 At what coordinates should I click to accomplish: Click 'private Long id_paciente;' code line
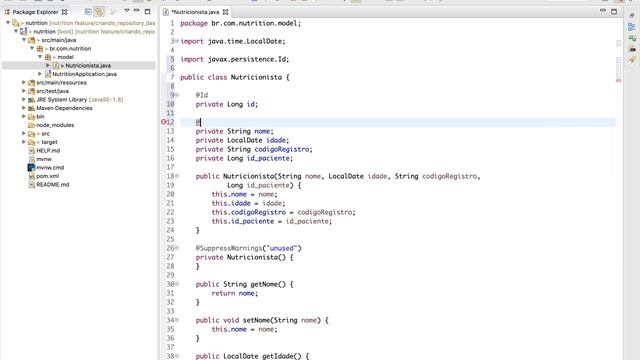(244, 158)
